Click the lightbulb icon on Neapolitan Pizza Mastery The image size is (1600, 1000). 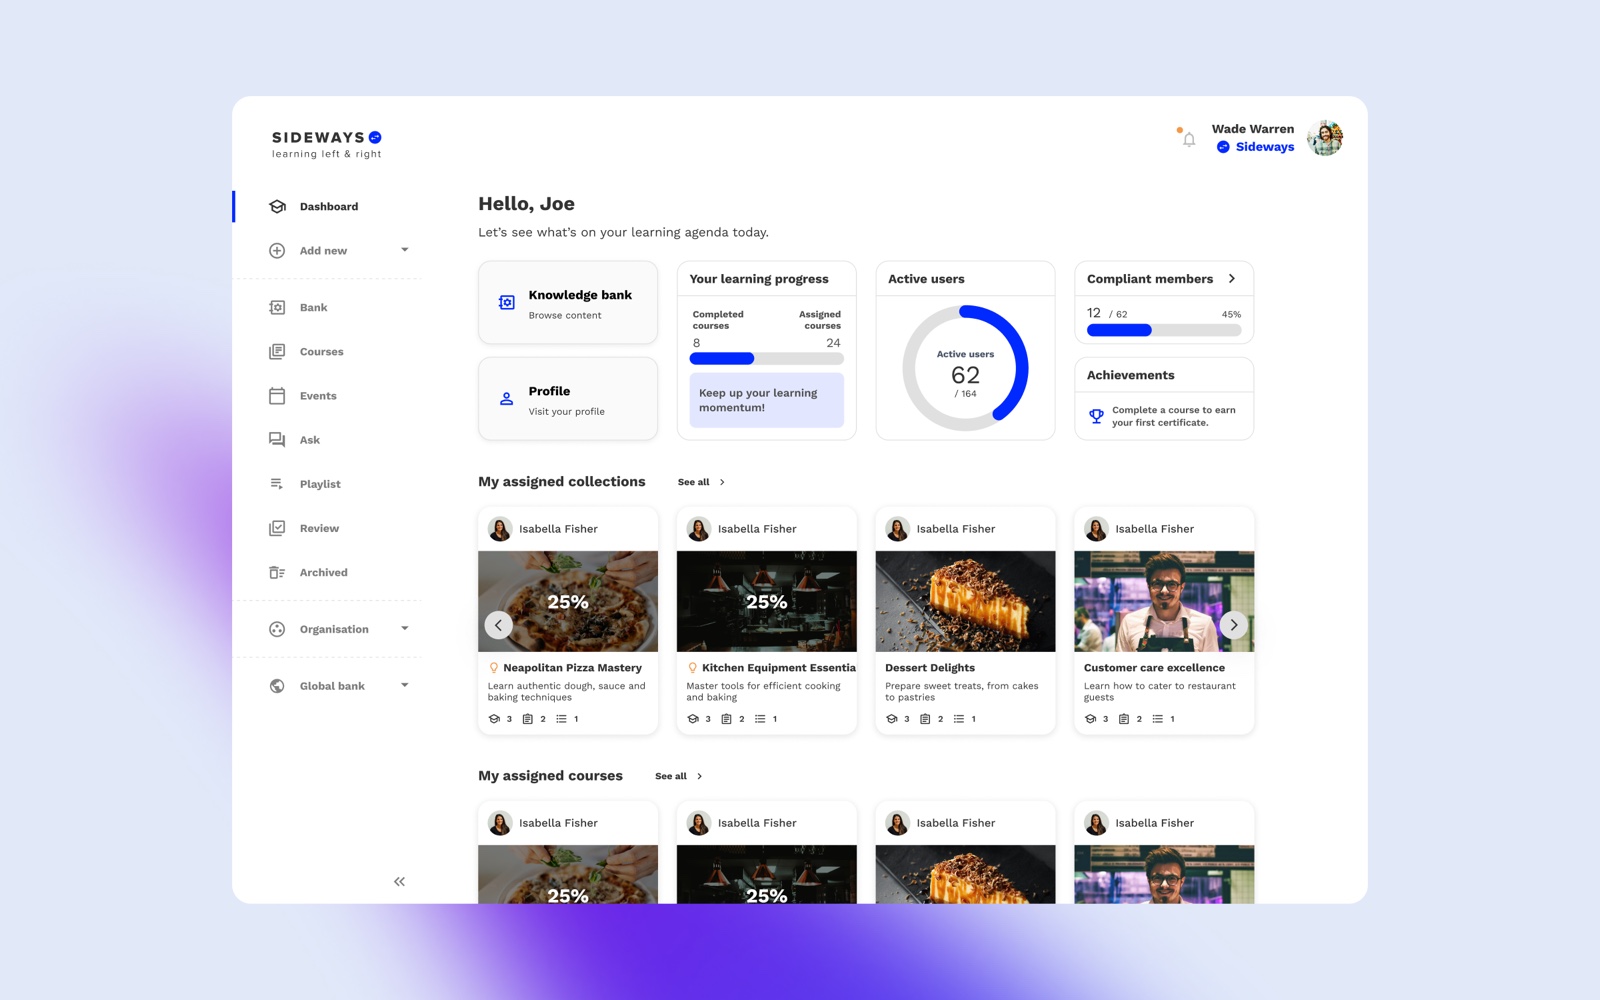point(493,668)
